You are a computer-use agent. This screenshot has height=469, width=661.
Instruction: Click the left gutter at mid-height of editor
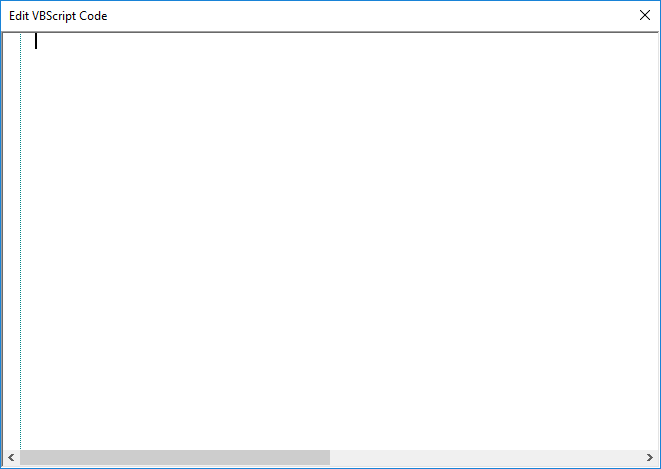click(x=11, y=240)
